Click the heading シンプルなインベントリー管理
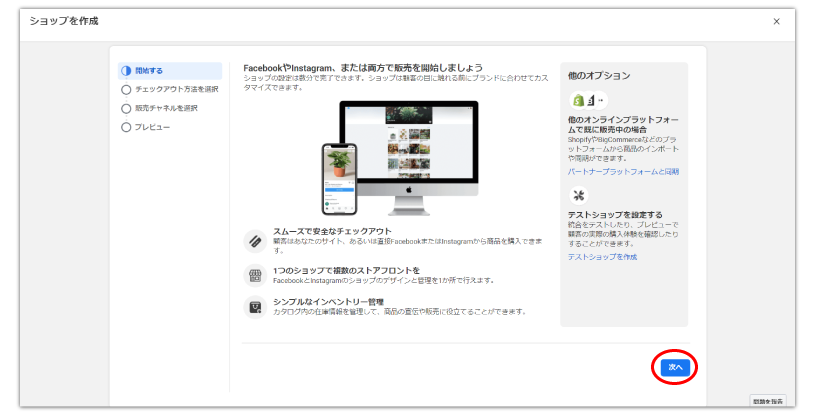This screenshot has height=416, width=820. click(x=328, y=302)
